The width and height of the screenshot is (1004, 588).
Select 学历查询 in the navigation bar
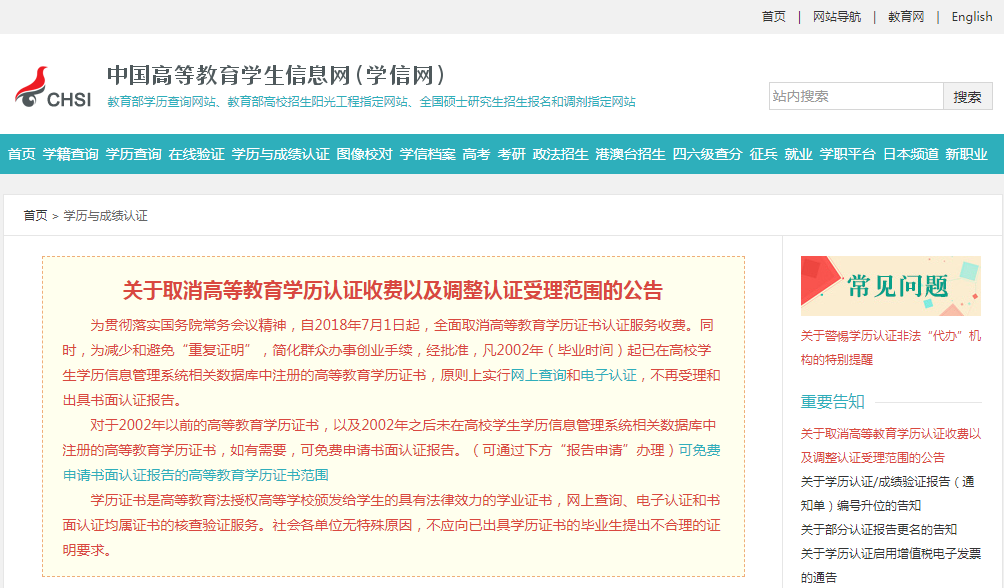click(133, 154)
